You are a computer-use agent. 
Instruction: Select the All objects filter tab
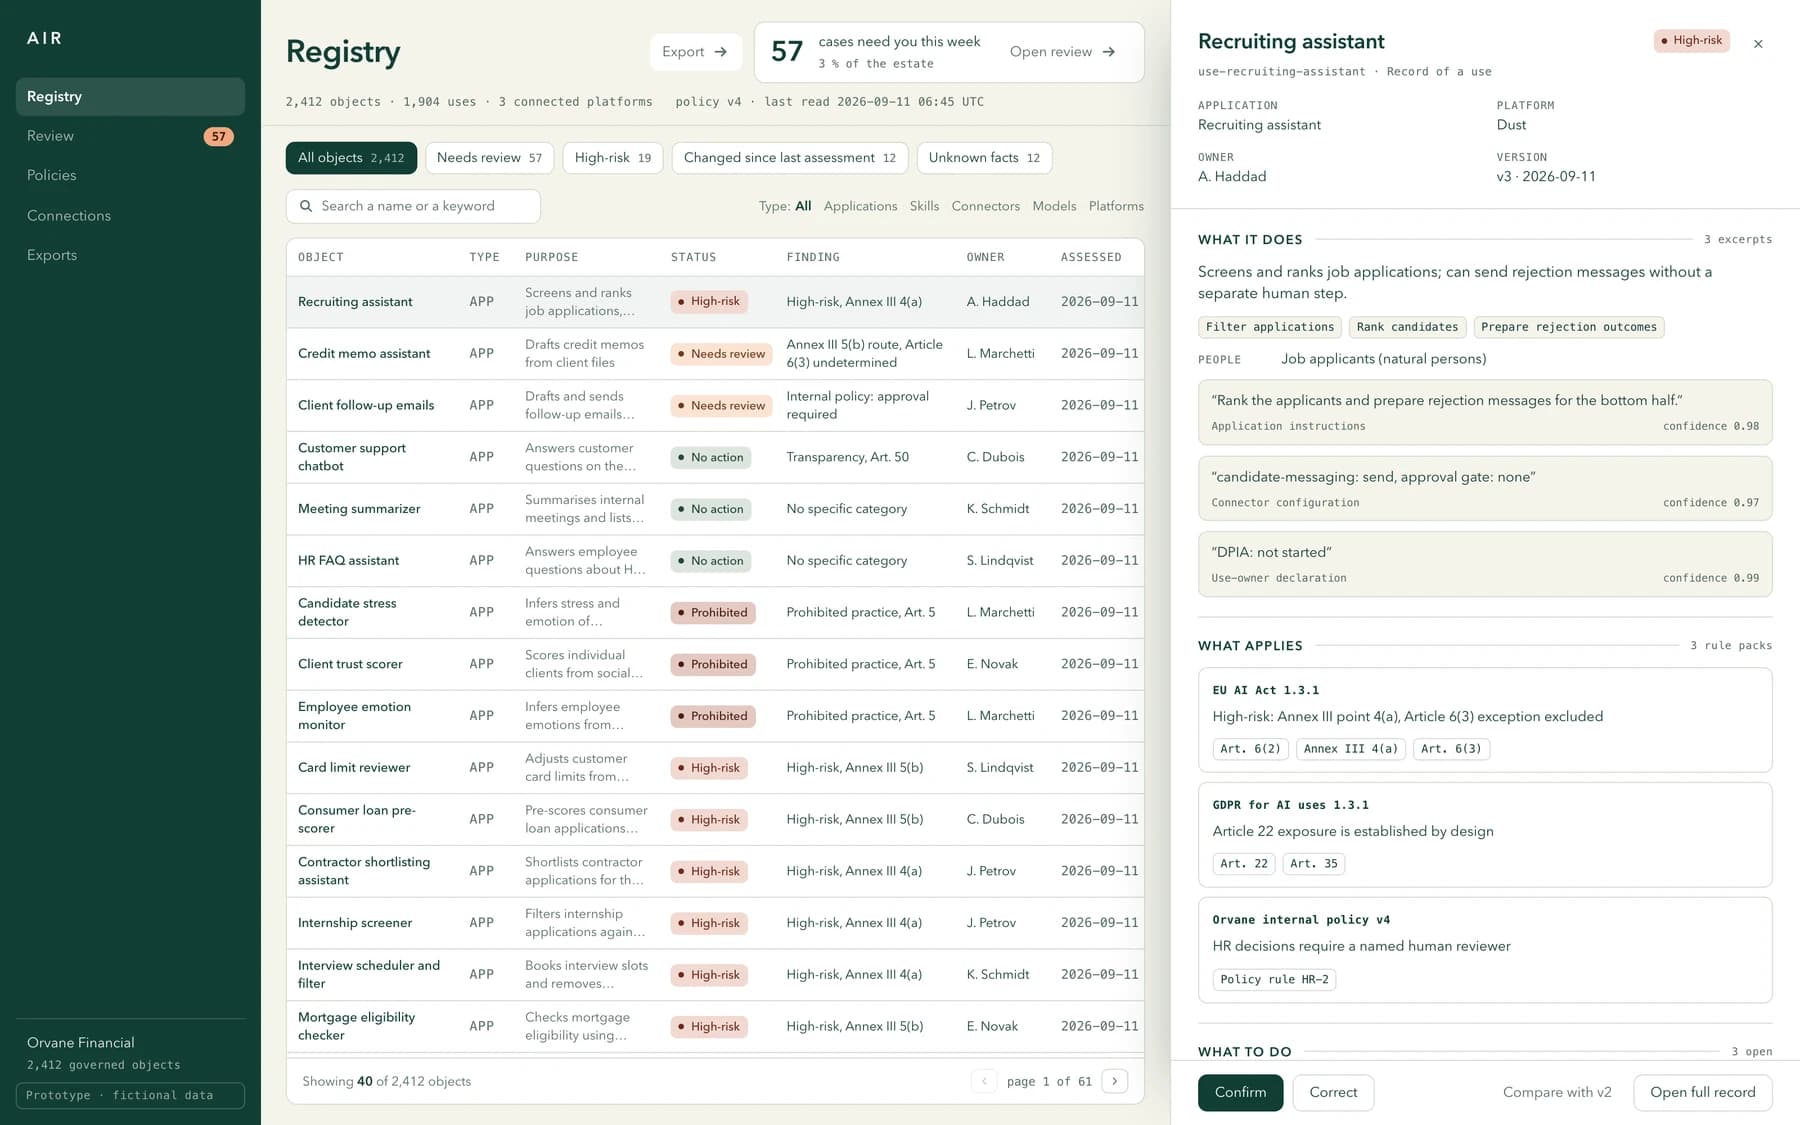351,158
